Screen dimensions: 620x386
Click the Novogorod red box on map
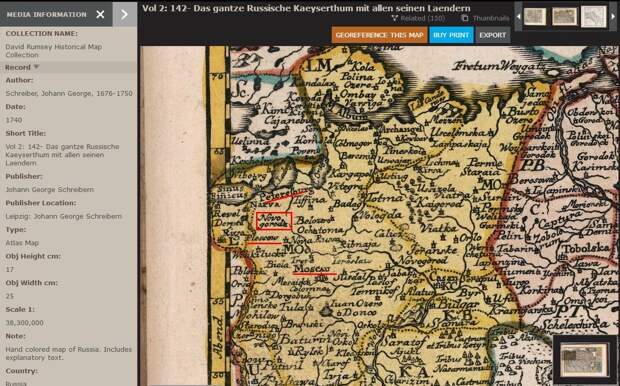(x=274, y=221)
